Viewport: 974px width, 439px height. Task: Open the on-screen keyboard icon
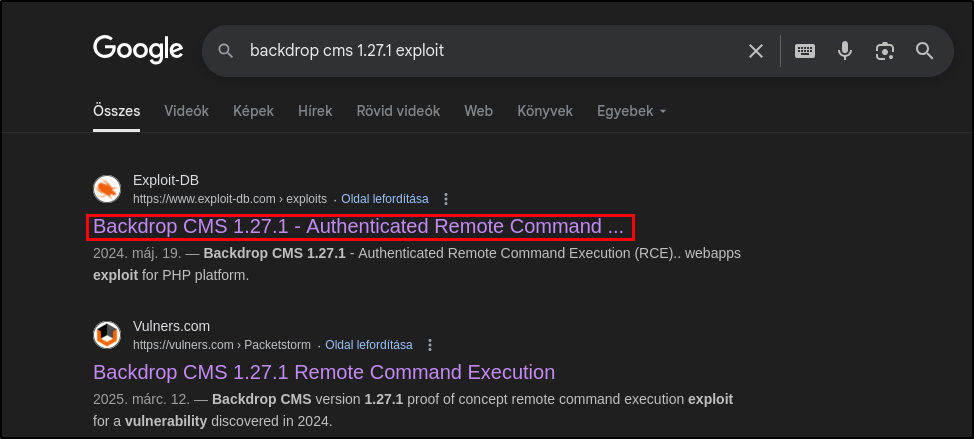click(x=805, y=51)
